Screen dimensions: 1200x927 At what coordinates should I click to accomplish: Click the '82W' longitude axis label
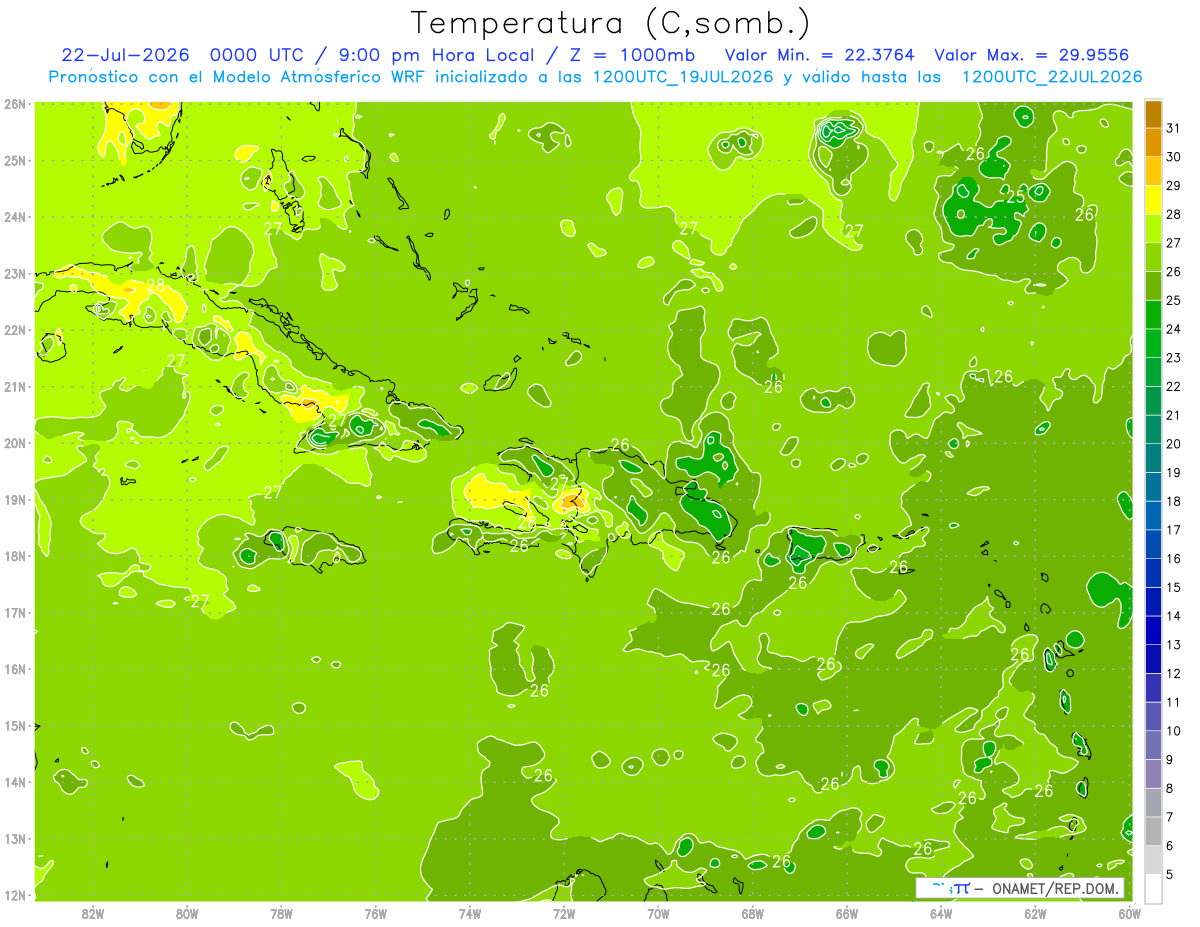93,913
